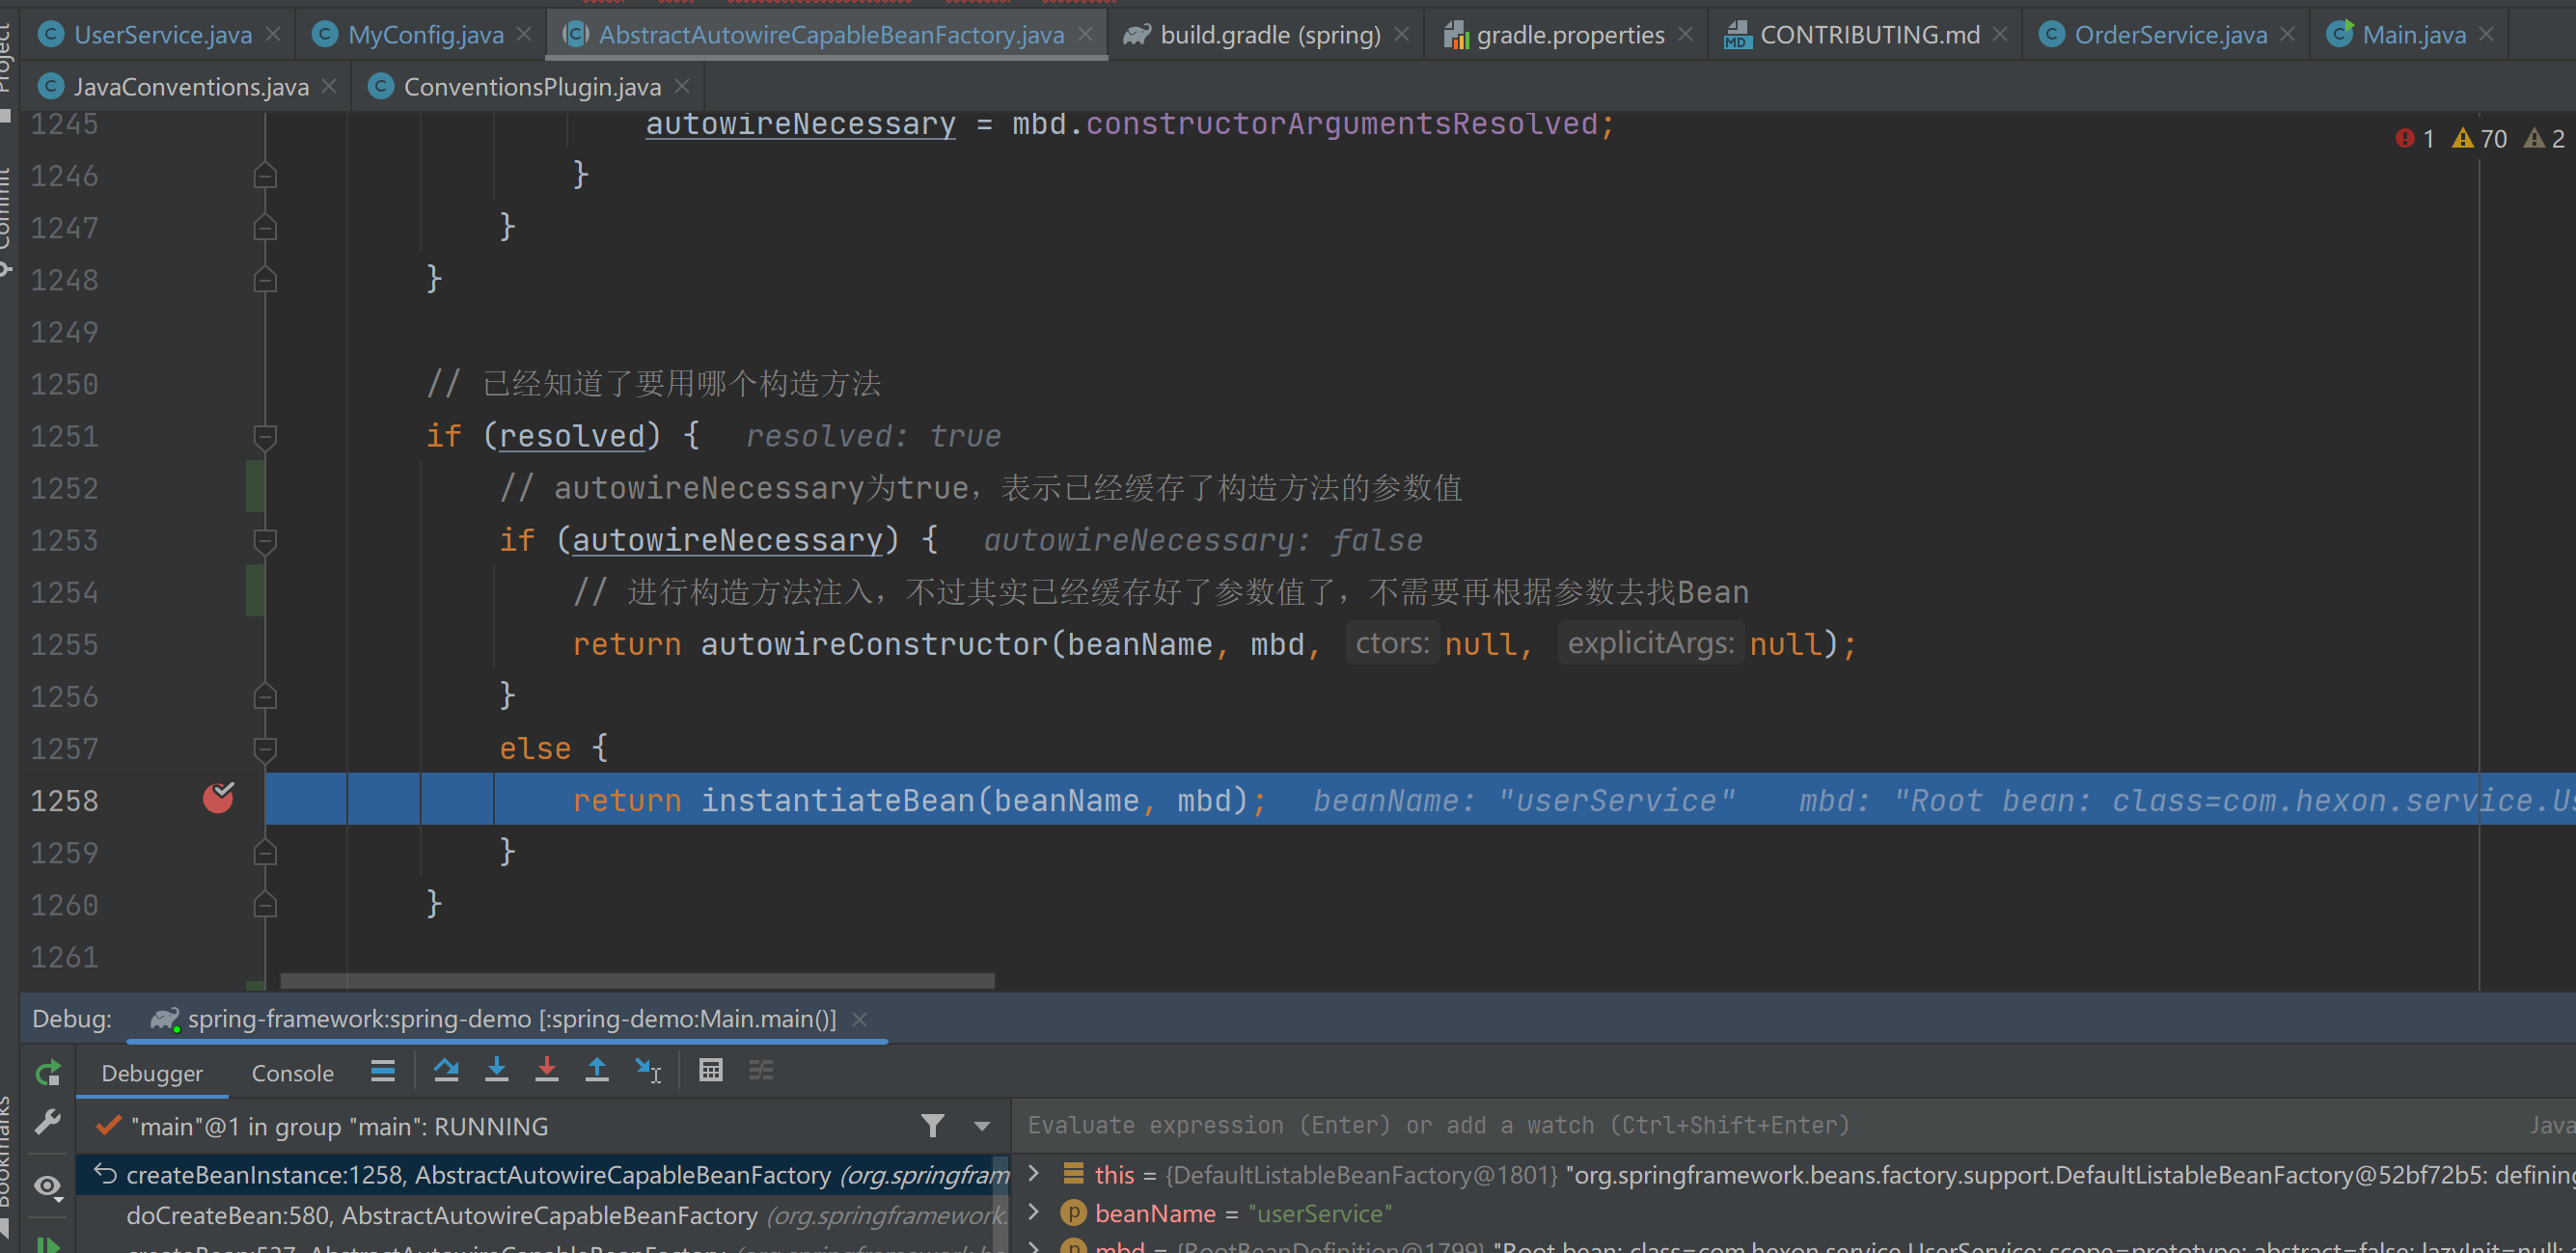Open the OrderService.java editor tab
This screenshot has height=1253, width=2576.
pos(2169,35)
